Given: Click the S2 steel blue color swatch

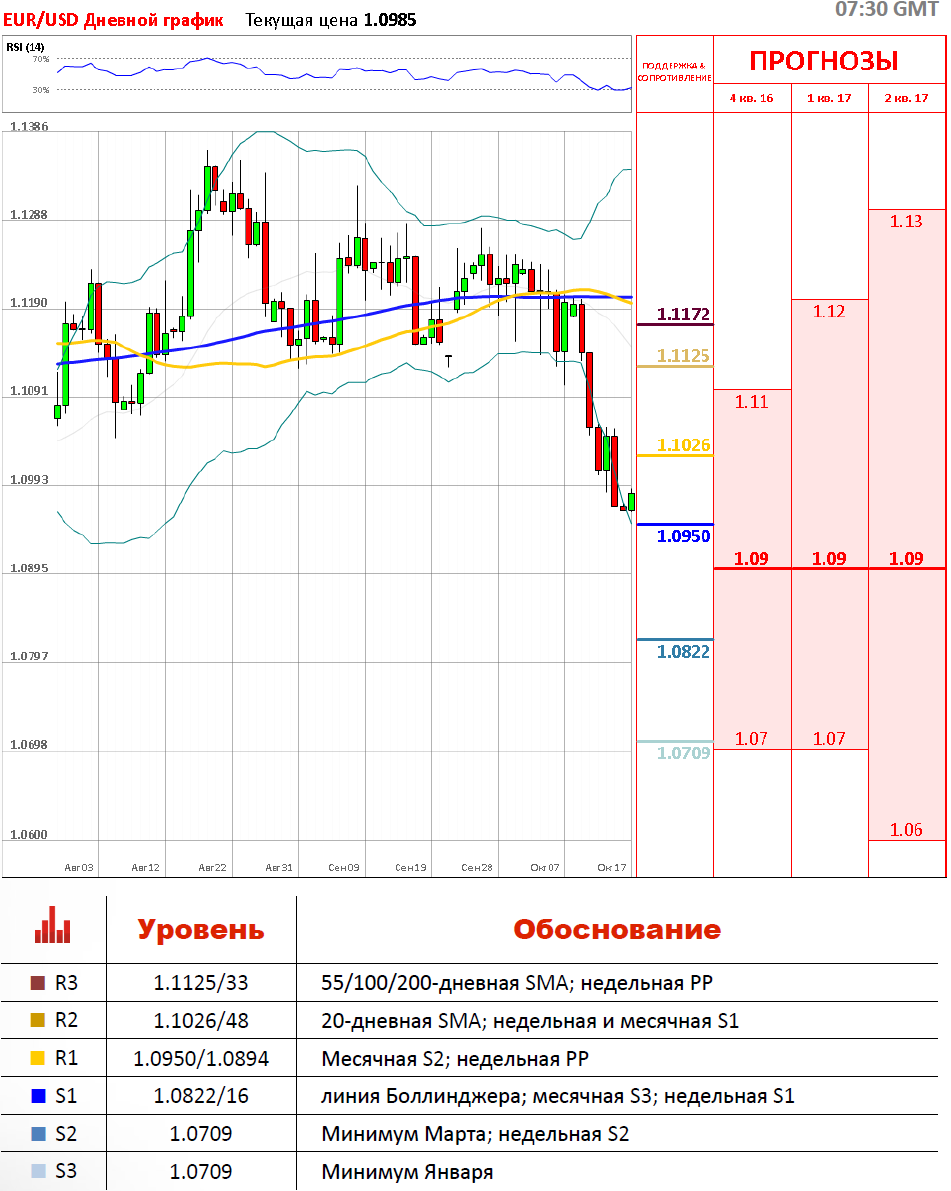Looking at the screenshot, I should [38, 1134].
